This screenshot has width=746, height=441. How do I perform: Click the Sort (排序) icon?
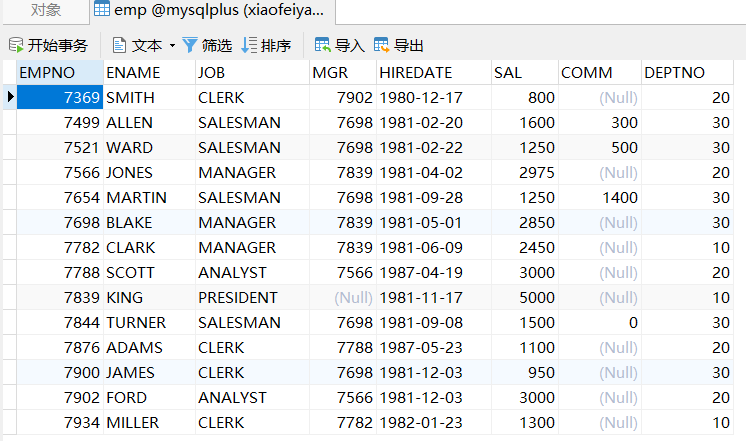tap(249, 46)
